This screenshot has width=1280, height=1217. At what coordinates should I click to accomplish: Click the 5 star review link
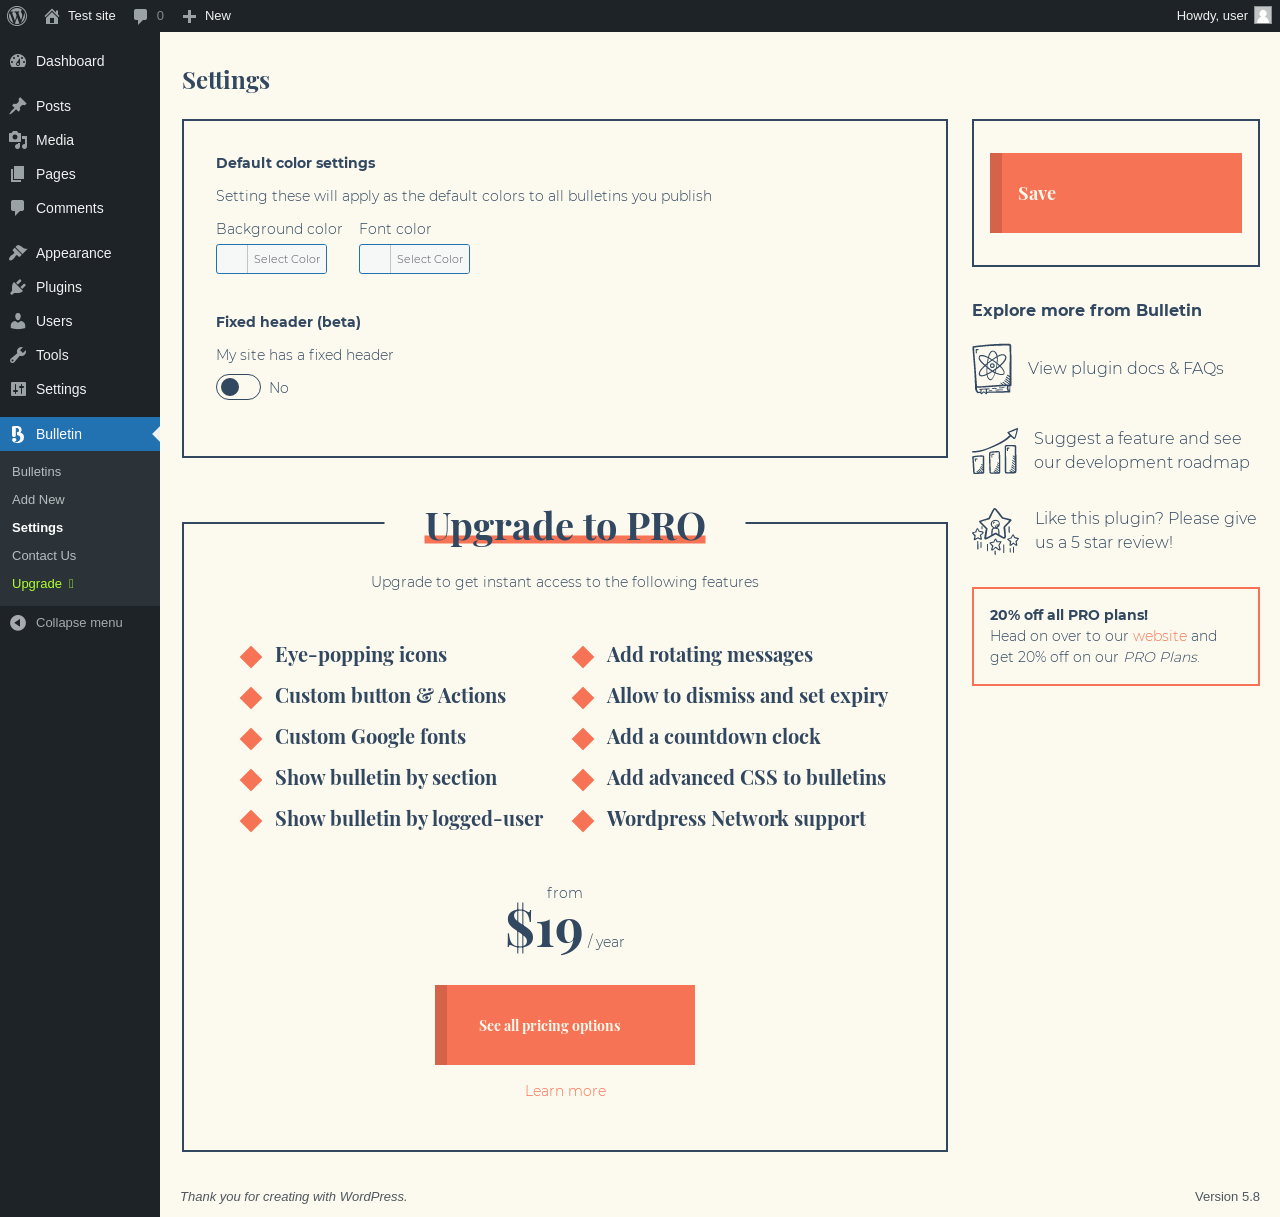[1146, 531]
